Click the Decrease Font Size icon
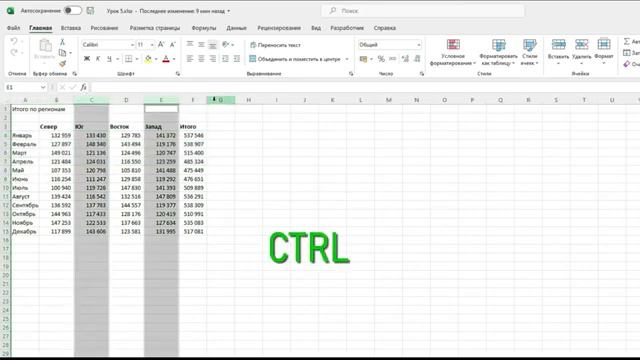The width and height of the screenshot is (640, 360). point(172,44)
